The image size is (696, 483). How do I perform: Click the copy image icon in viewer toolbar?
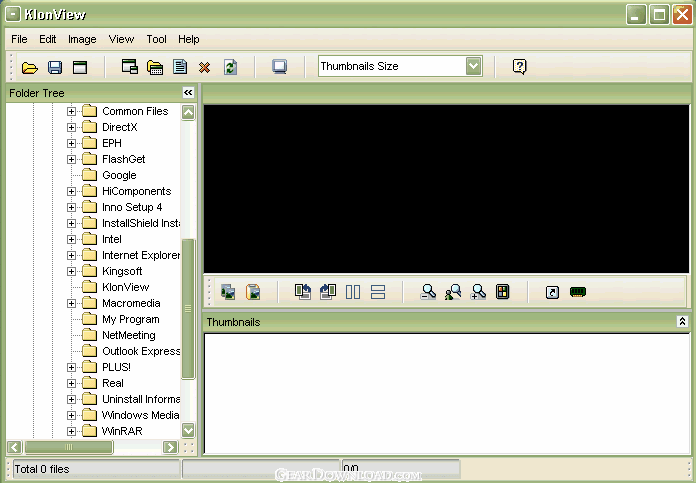(x=228, y=292)
